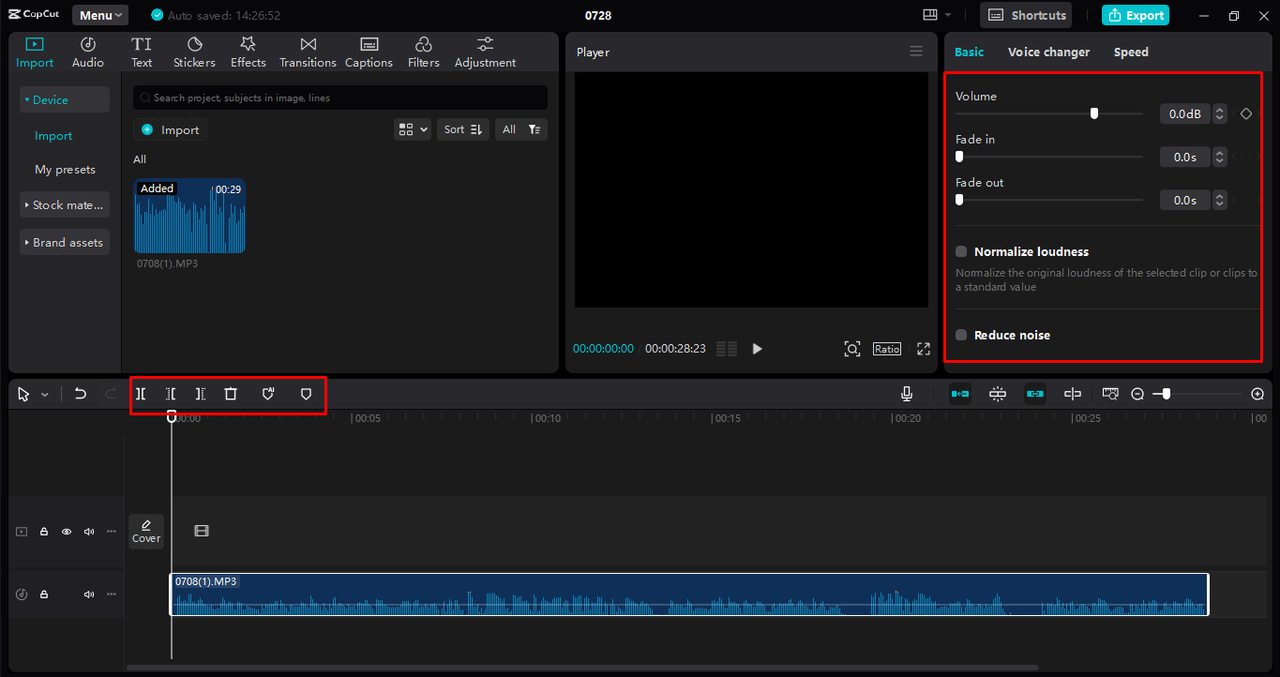
Task: Click the zoom in timeline icon
Action: tap(1258, 394)
